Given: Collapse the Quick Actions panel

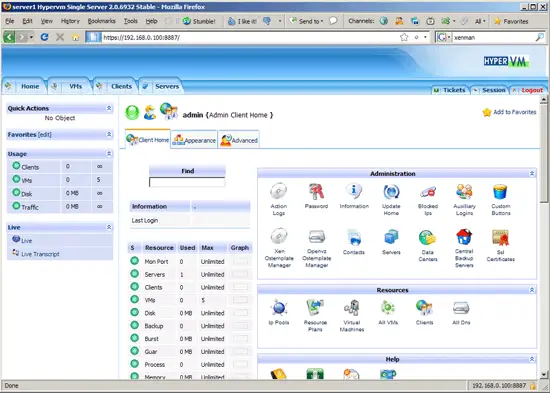Looking at the screenshot, I should coord(109,108).
